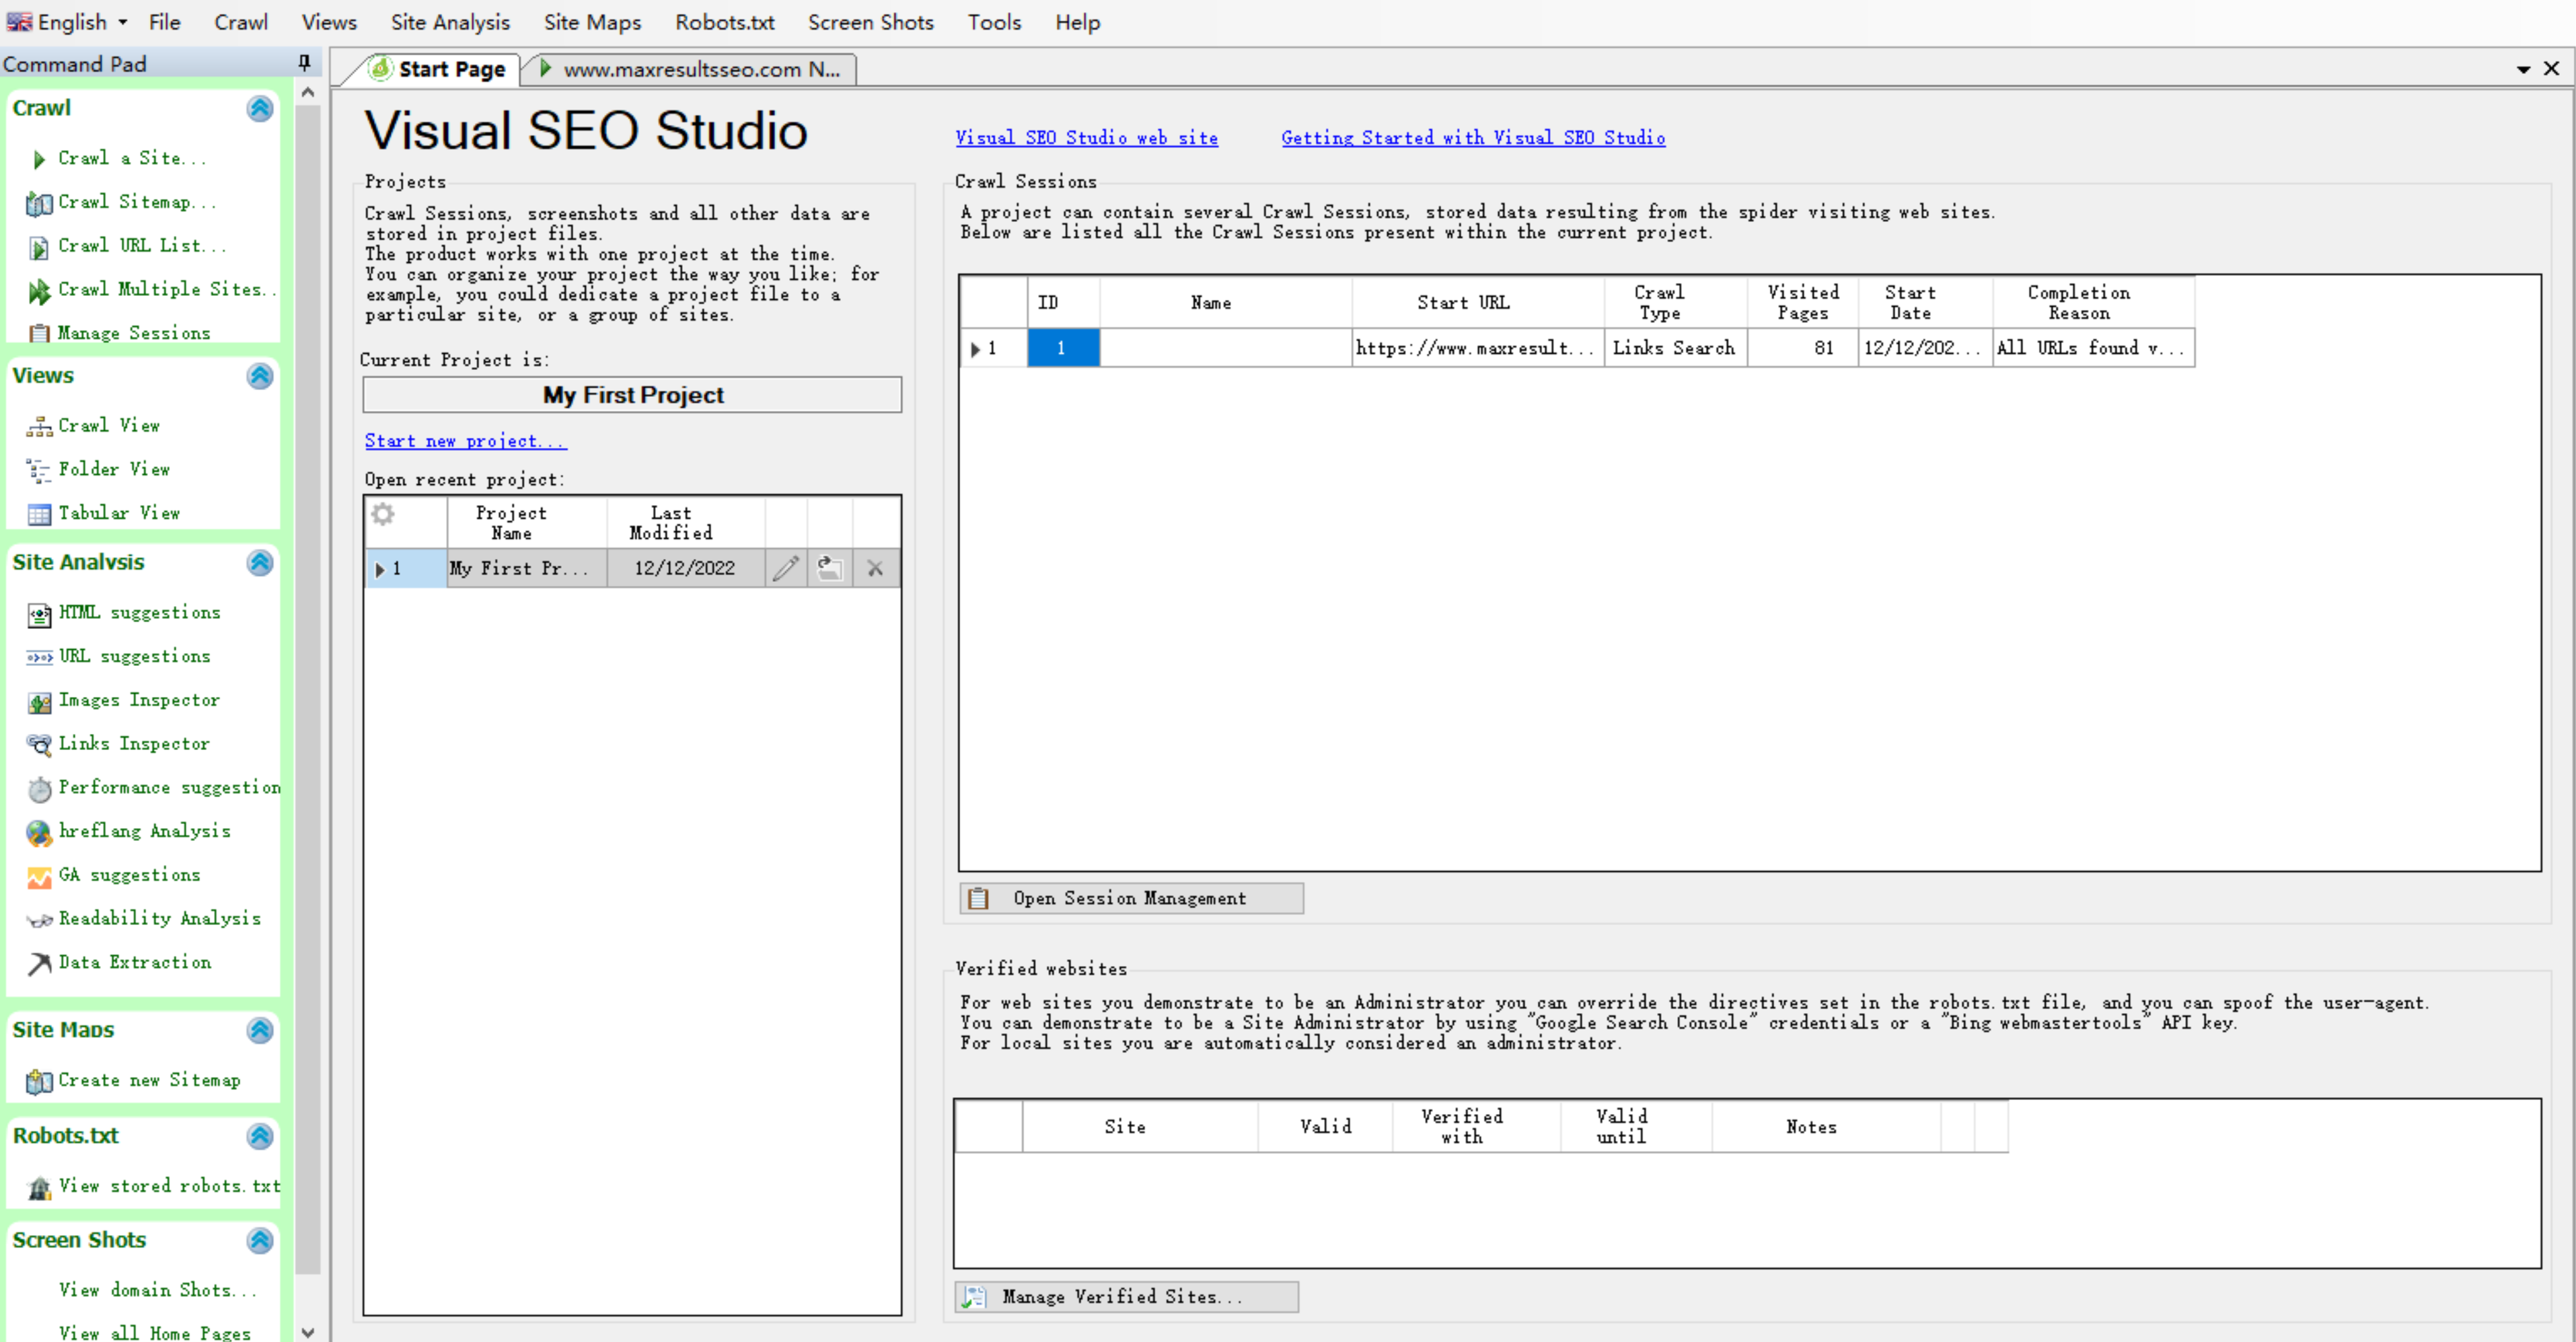Click the My First Project current project button
Screen dimensions: 2576x1342
click(632, 395)
